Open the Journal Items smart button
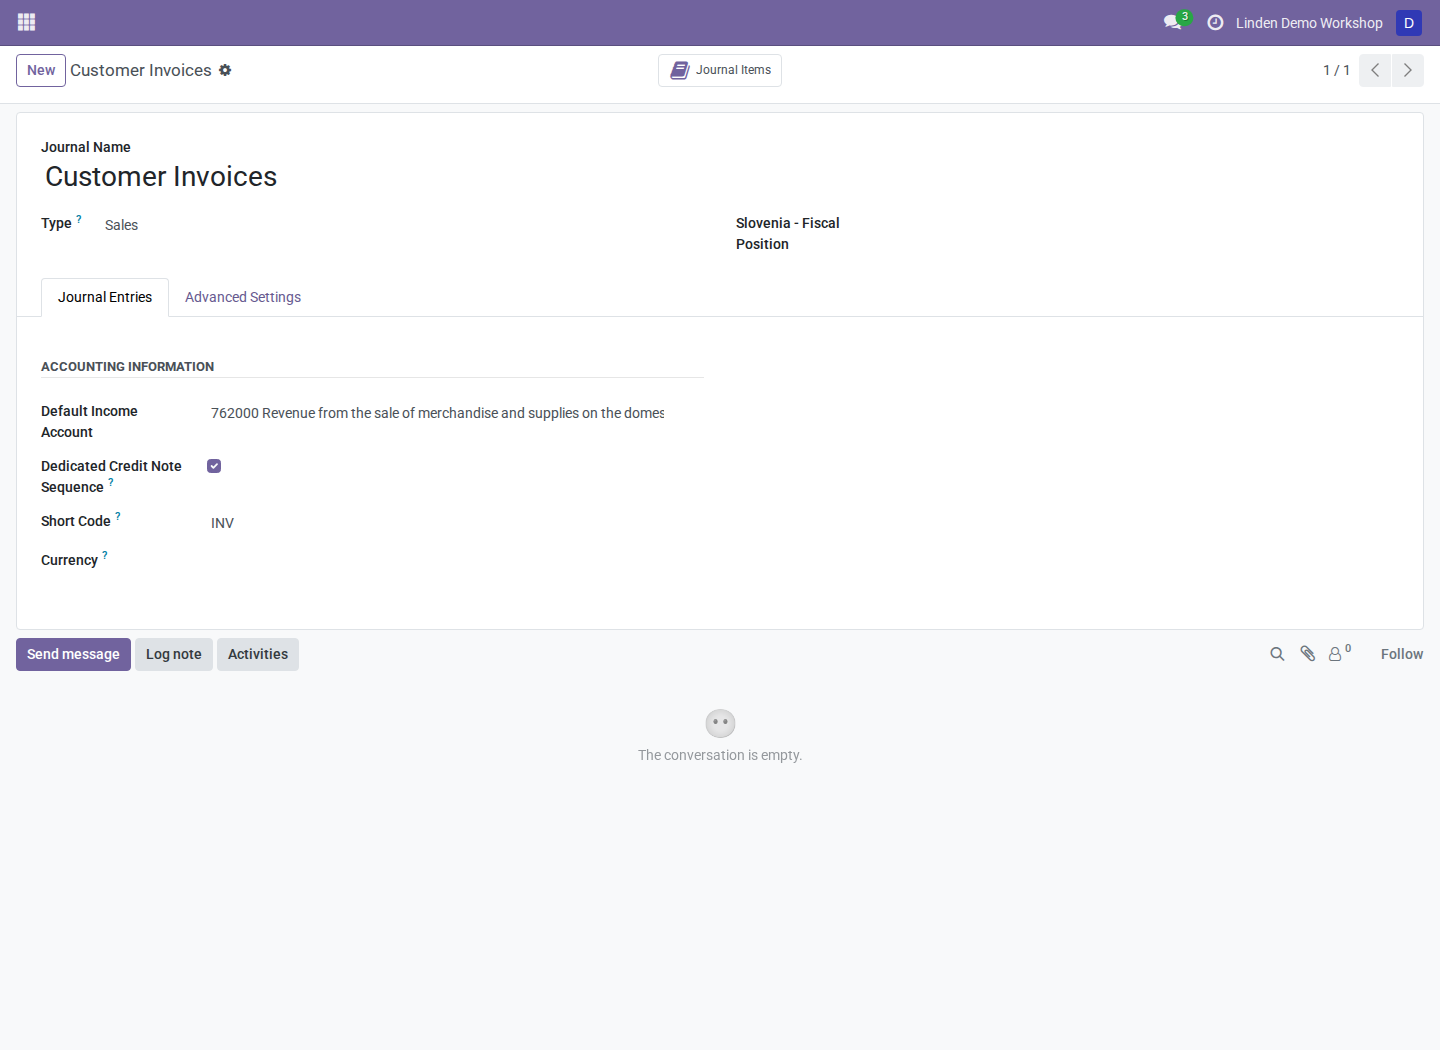1440x1050 pixels. [x=720, y=70]
